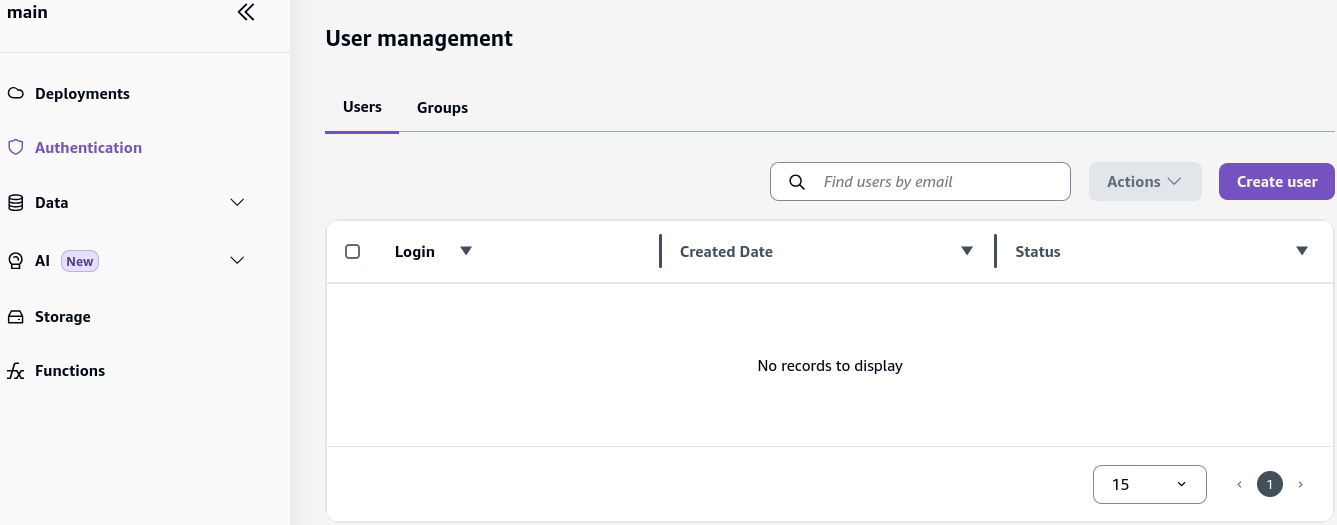Click the main branch name
This screenshot has height=525, width=1337.
tap(27, 12)
